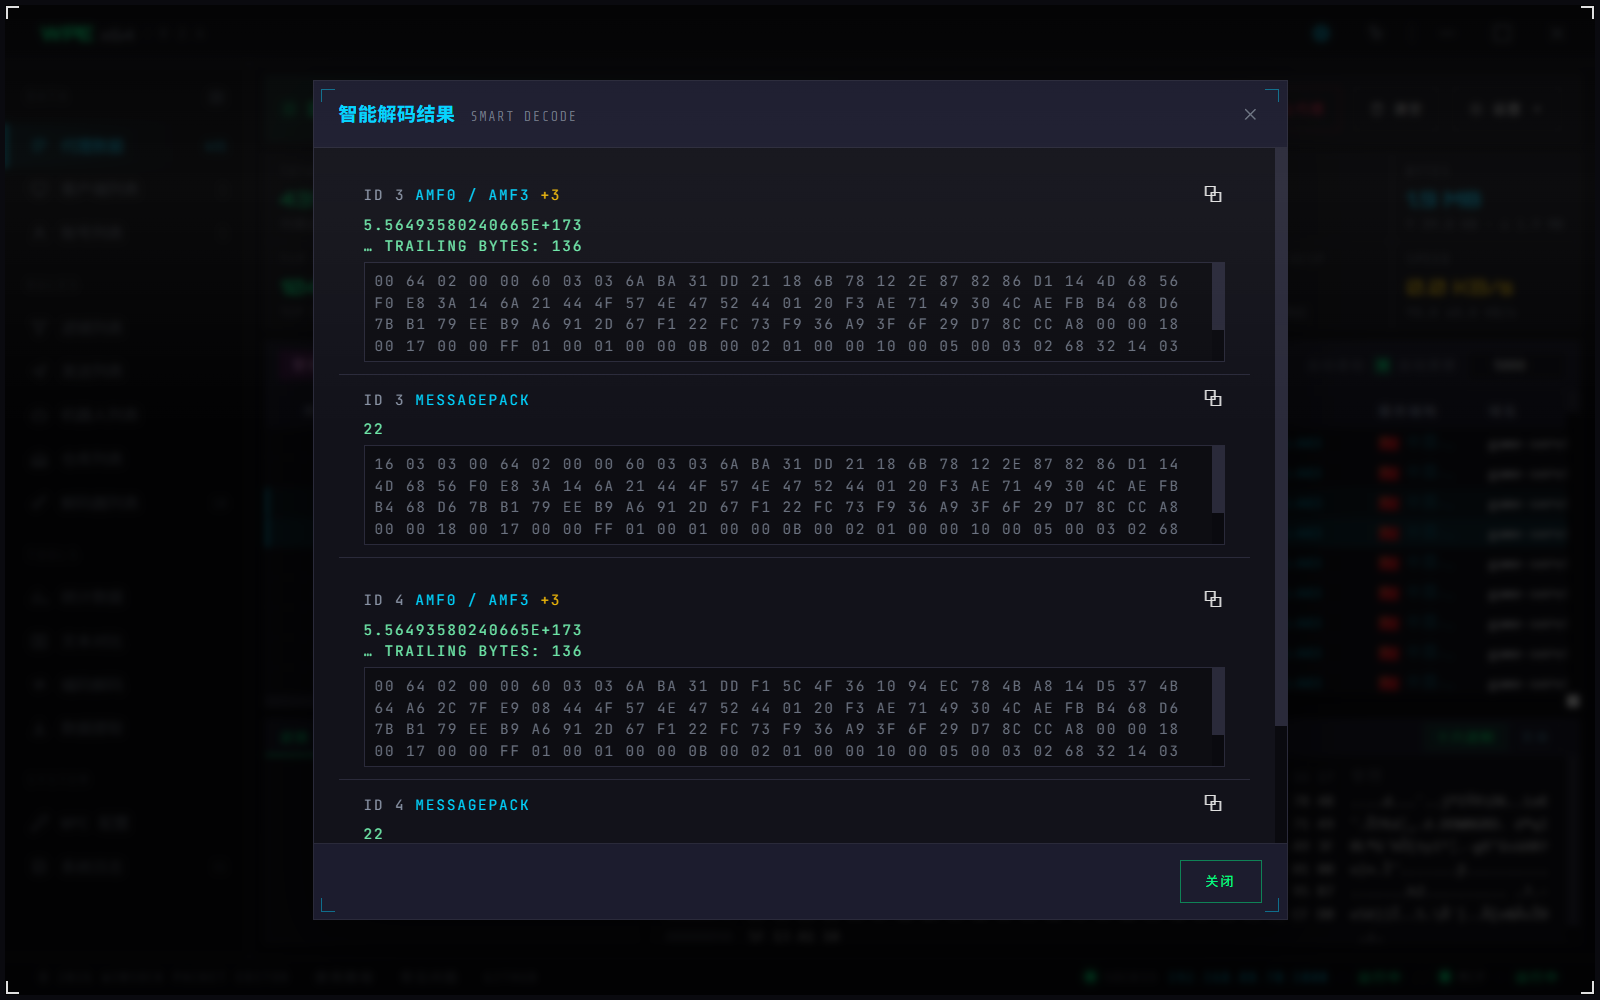
Task: Click the SMART DECODE subtitle
Action: pyautogui.click(x=523, y=116)
